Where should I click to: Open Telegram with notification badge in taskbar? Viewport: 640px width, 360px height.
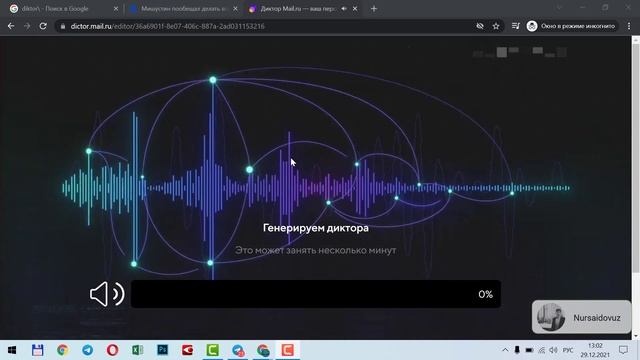click(x=238, y=350)
